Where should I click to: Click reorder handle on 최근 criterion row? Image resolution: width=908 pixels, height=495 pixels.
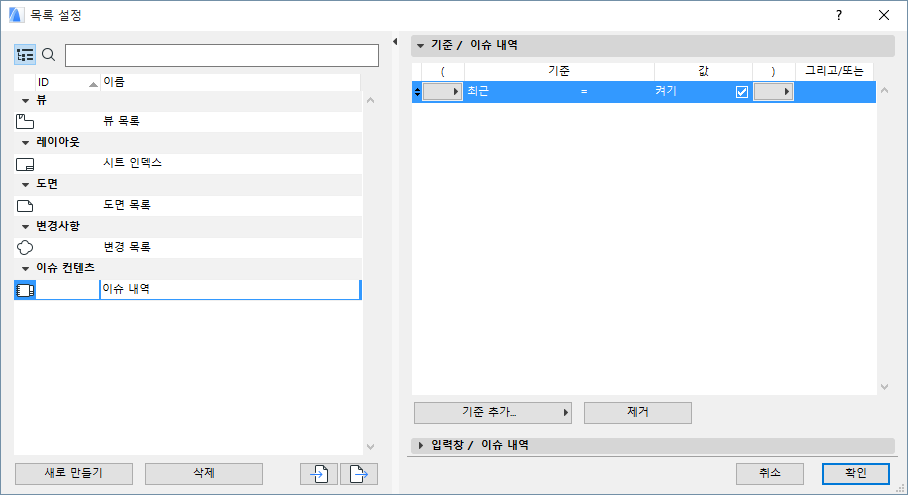pos(417,91)
